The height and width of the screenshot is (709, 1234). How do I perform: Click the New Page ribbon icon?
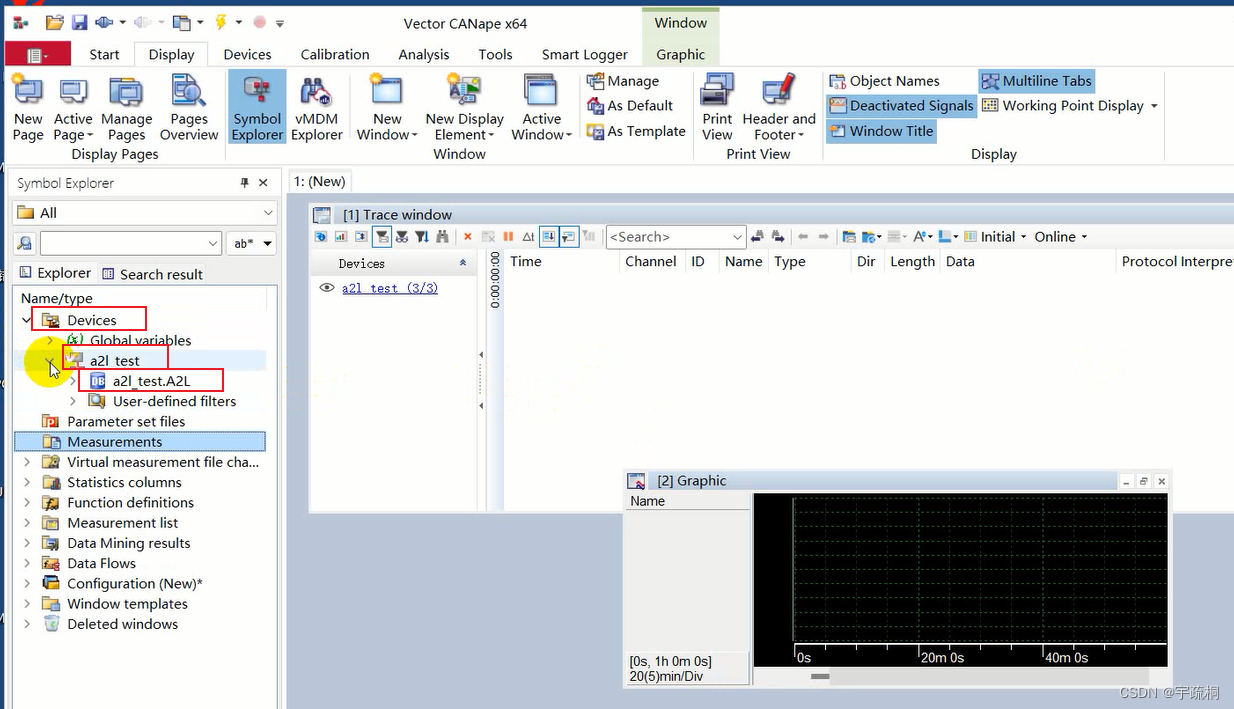[28, 108]
